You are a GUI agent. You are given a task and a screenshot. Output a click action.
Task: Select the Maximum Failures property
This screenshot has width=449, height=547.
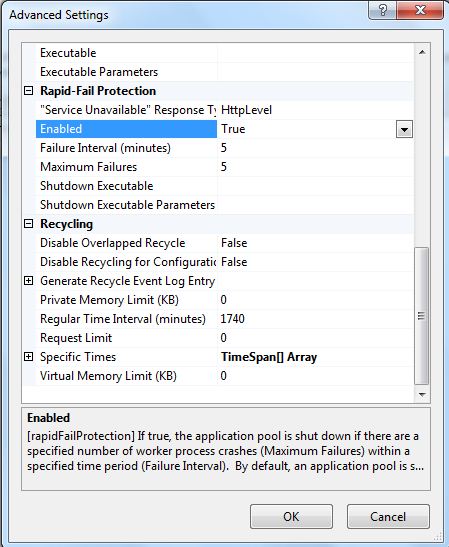126,167
